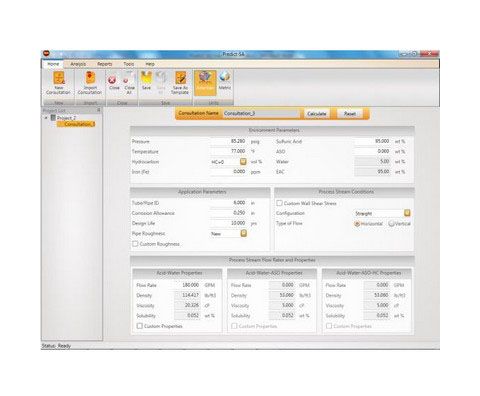Click the Calculate button
Image resolution: width=480 pixels, height=396 pixels.
pos(317,114)
